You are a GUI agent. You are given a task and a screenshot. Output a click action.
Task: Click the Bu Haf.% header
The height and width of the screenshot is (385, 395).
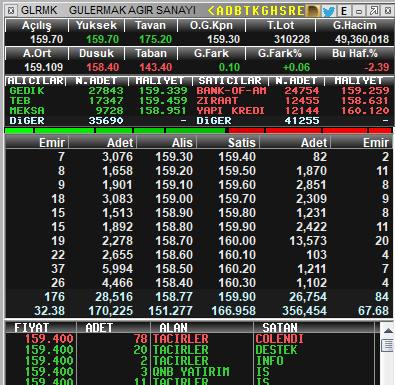pyautogui.click(x=355, y=53)
